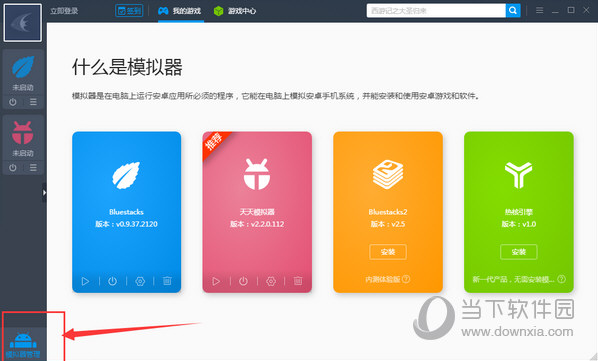Close the application window
This screenshot has width=598, height=361.
(586, 10)
